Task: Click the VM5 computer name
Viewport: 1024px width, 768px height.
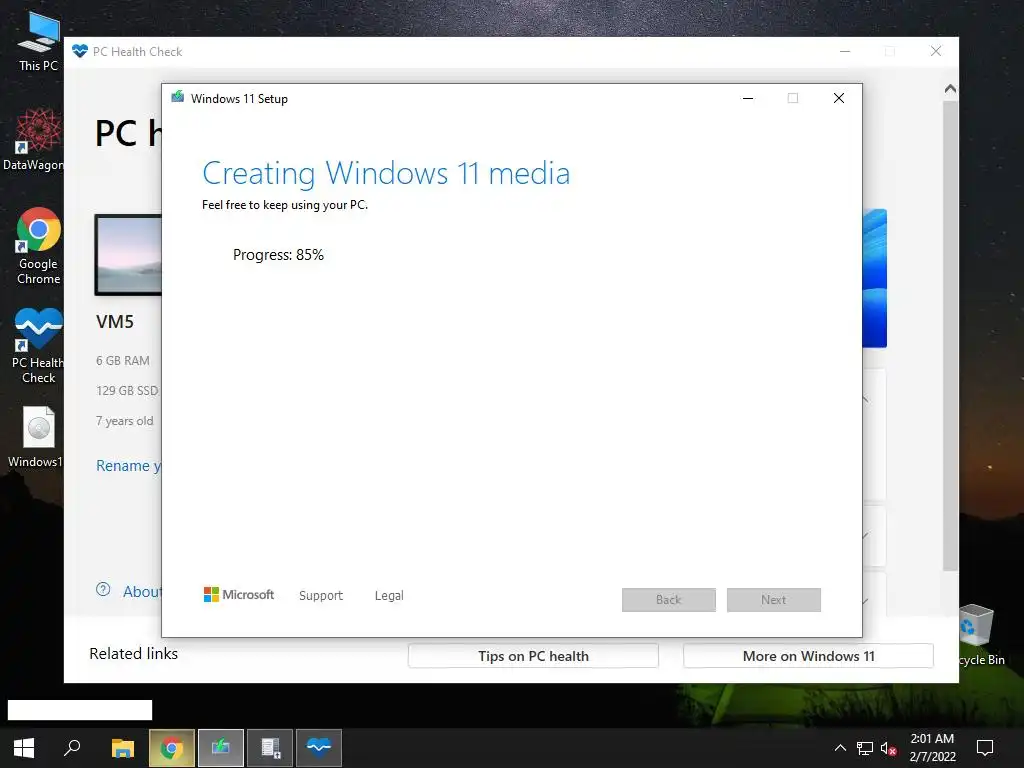Action: 115,322
